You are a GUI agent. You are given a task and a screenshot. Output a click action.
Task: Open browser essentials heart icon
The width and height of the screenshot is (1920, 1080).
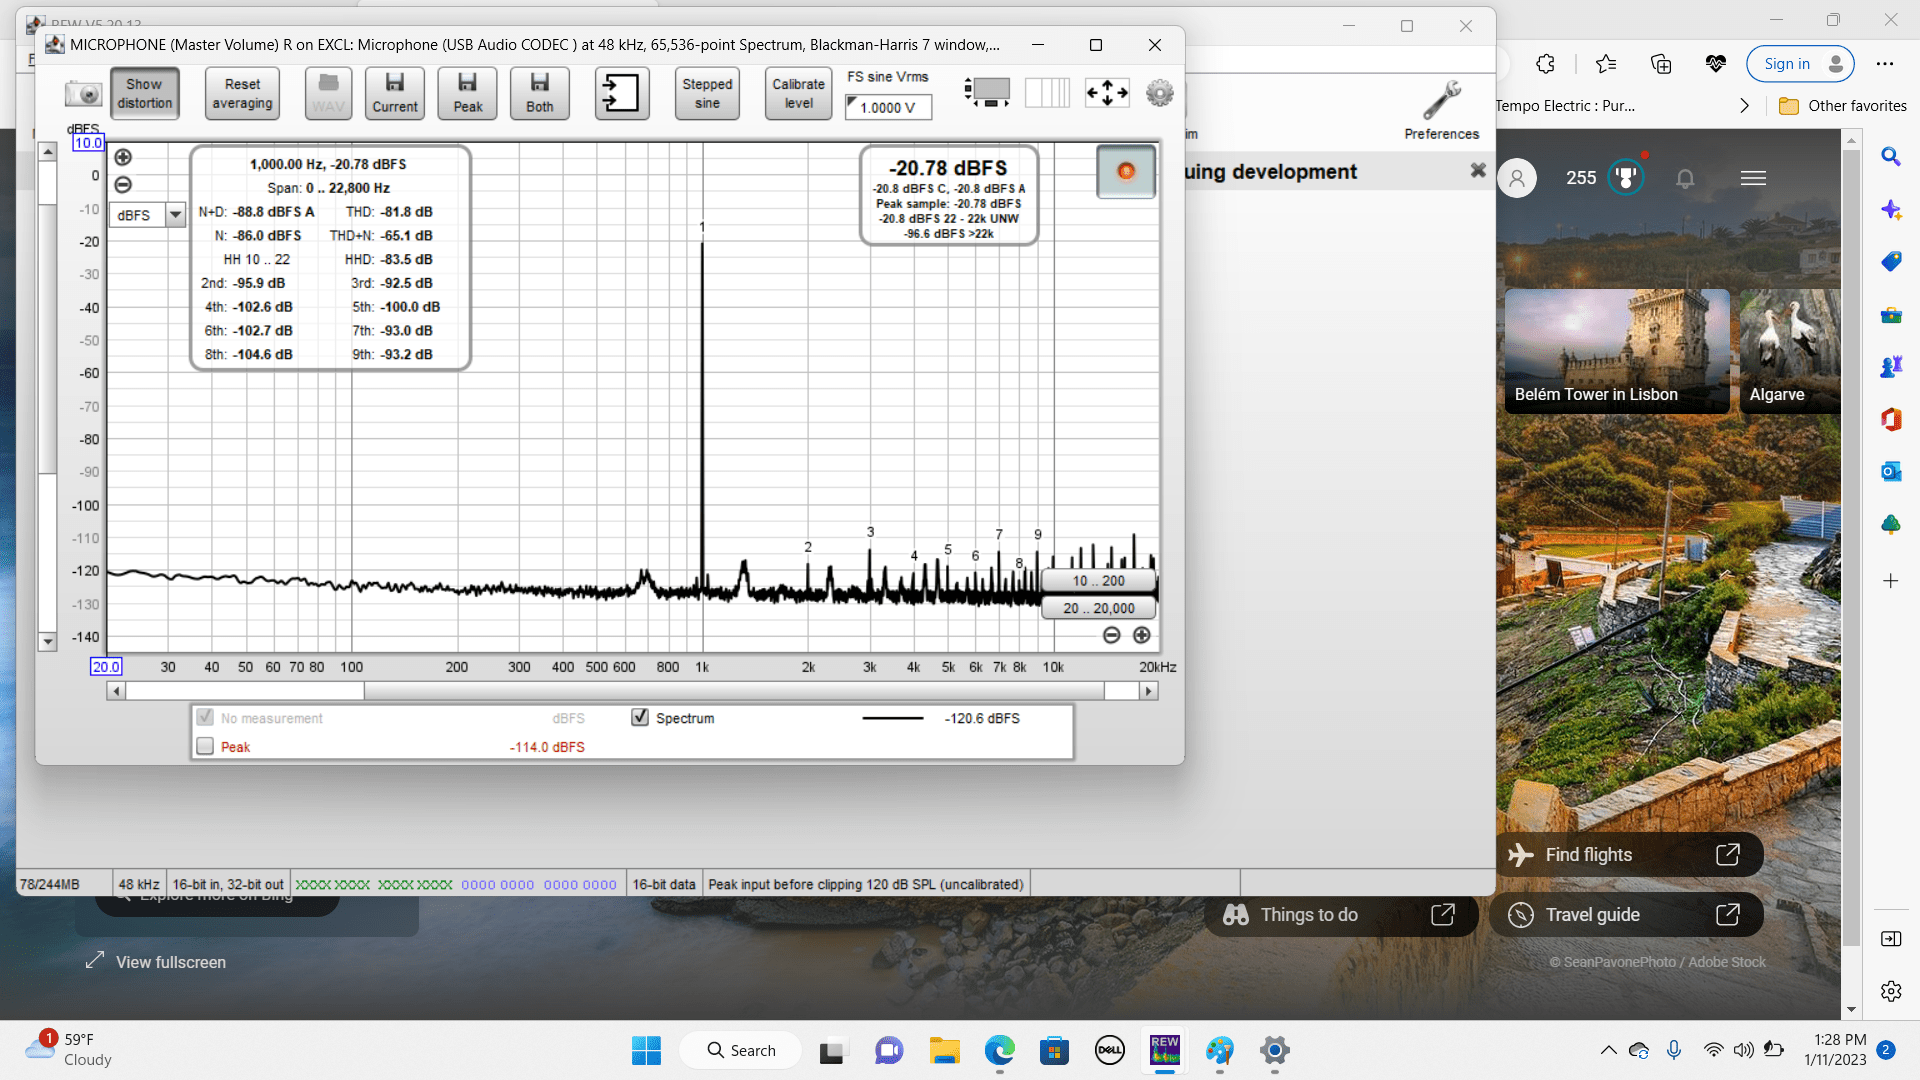[1716, 64]
